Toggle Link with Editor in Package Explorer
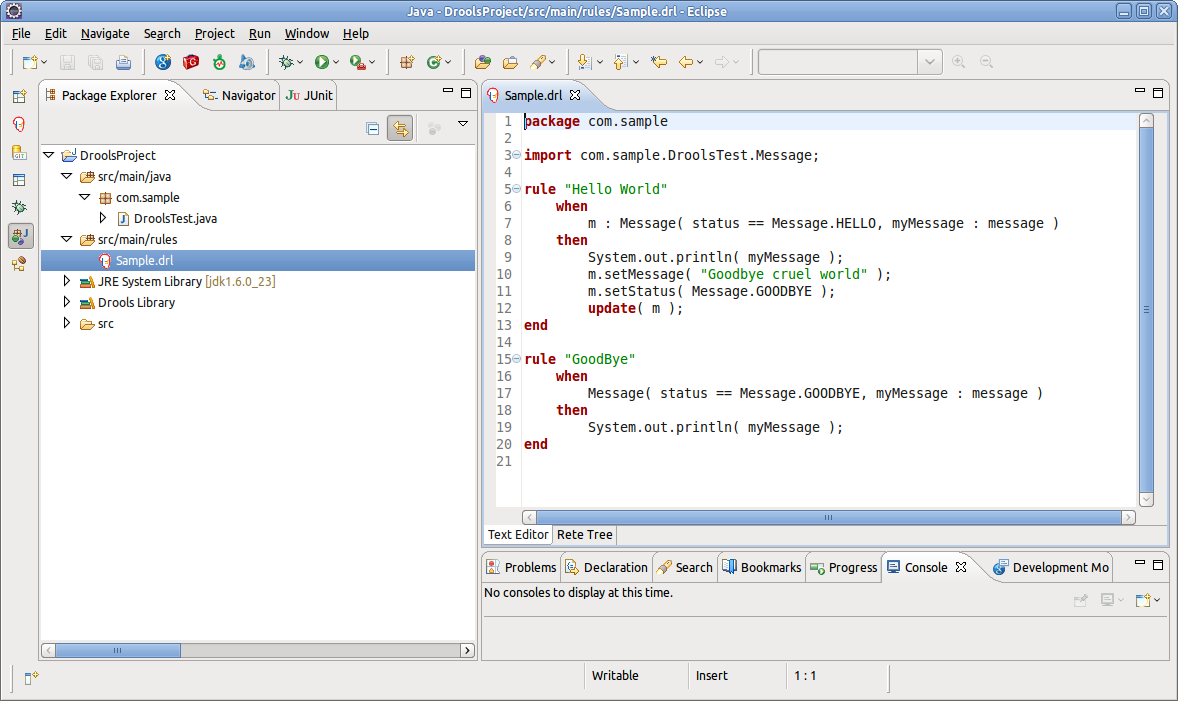Image resolution: width=1178 pixels, height=701 pixels. coord(400,128)
